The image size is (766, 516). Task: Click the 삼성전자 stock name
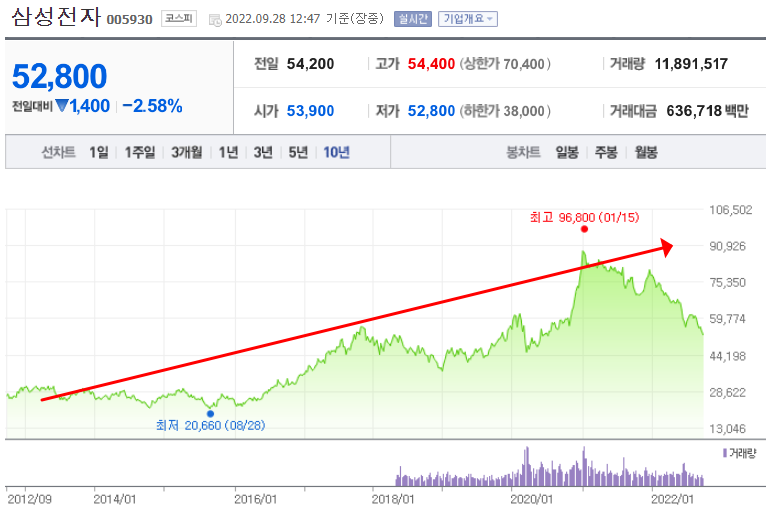(x=56, y=17)
